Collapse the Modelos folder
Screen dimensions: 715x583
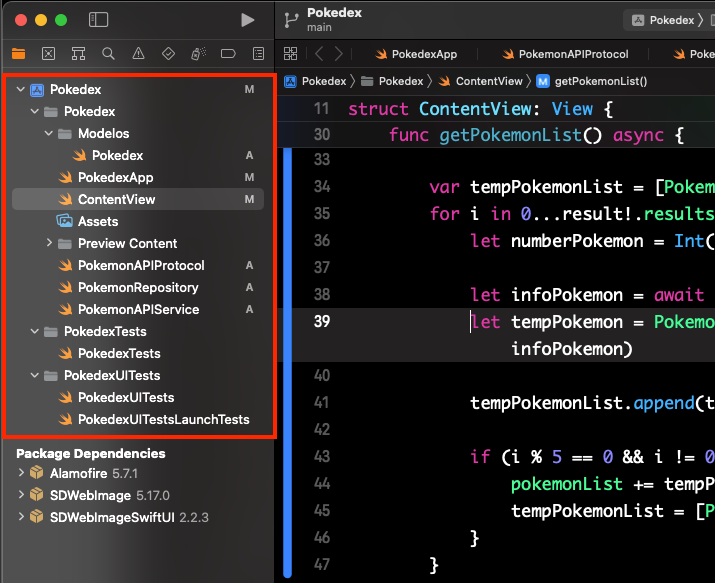coord(49,133)
